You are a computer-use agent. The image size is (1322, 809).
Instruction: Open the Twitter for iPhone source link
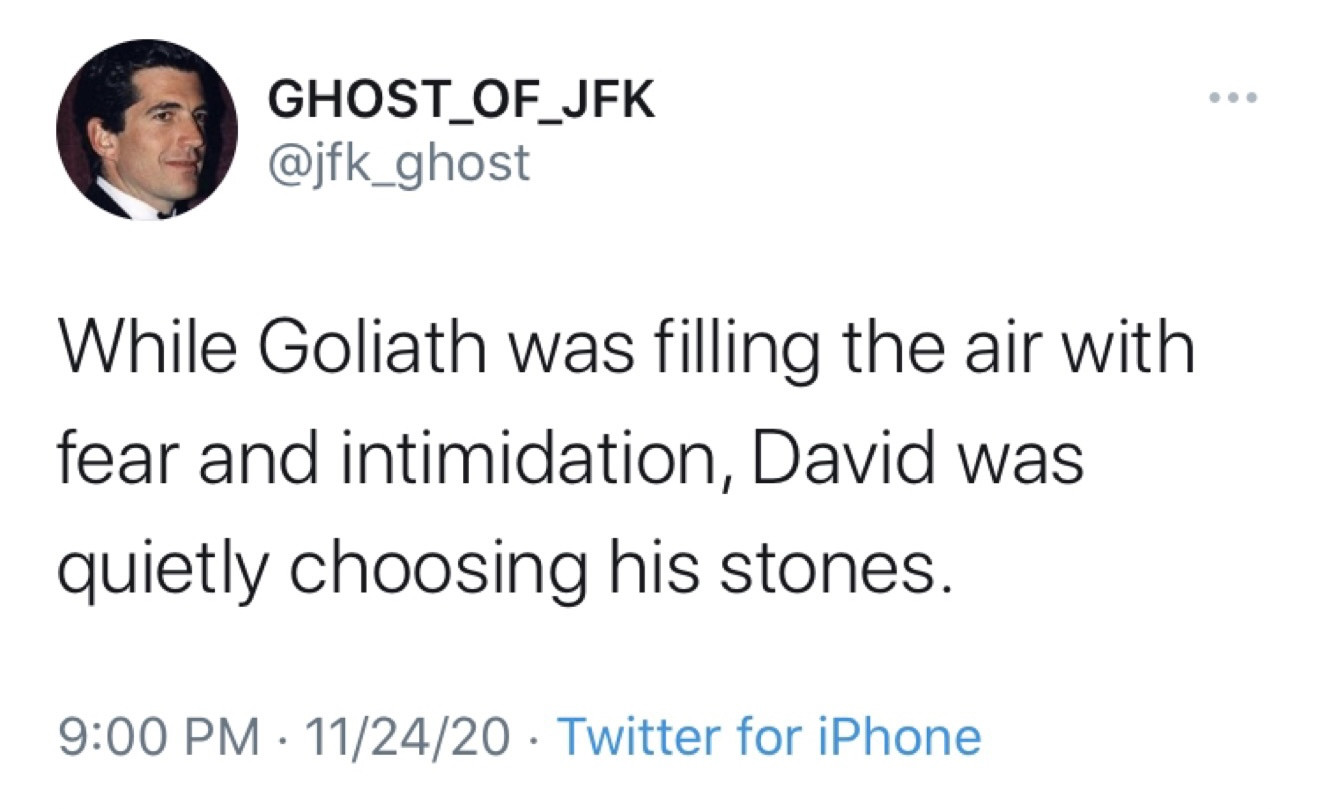click(768, 738)
